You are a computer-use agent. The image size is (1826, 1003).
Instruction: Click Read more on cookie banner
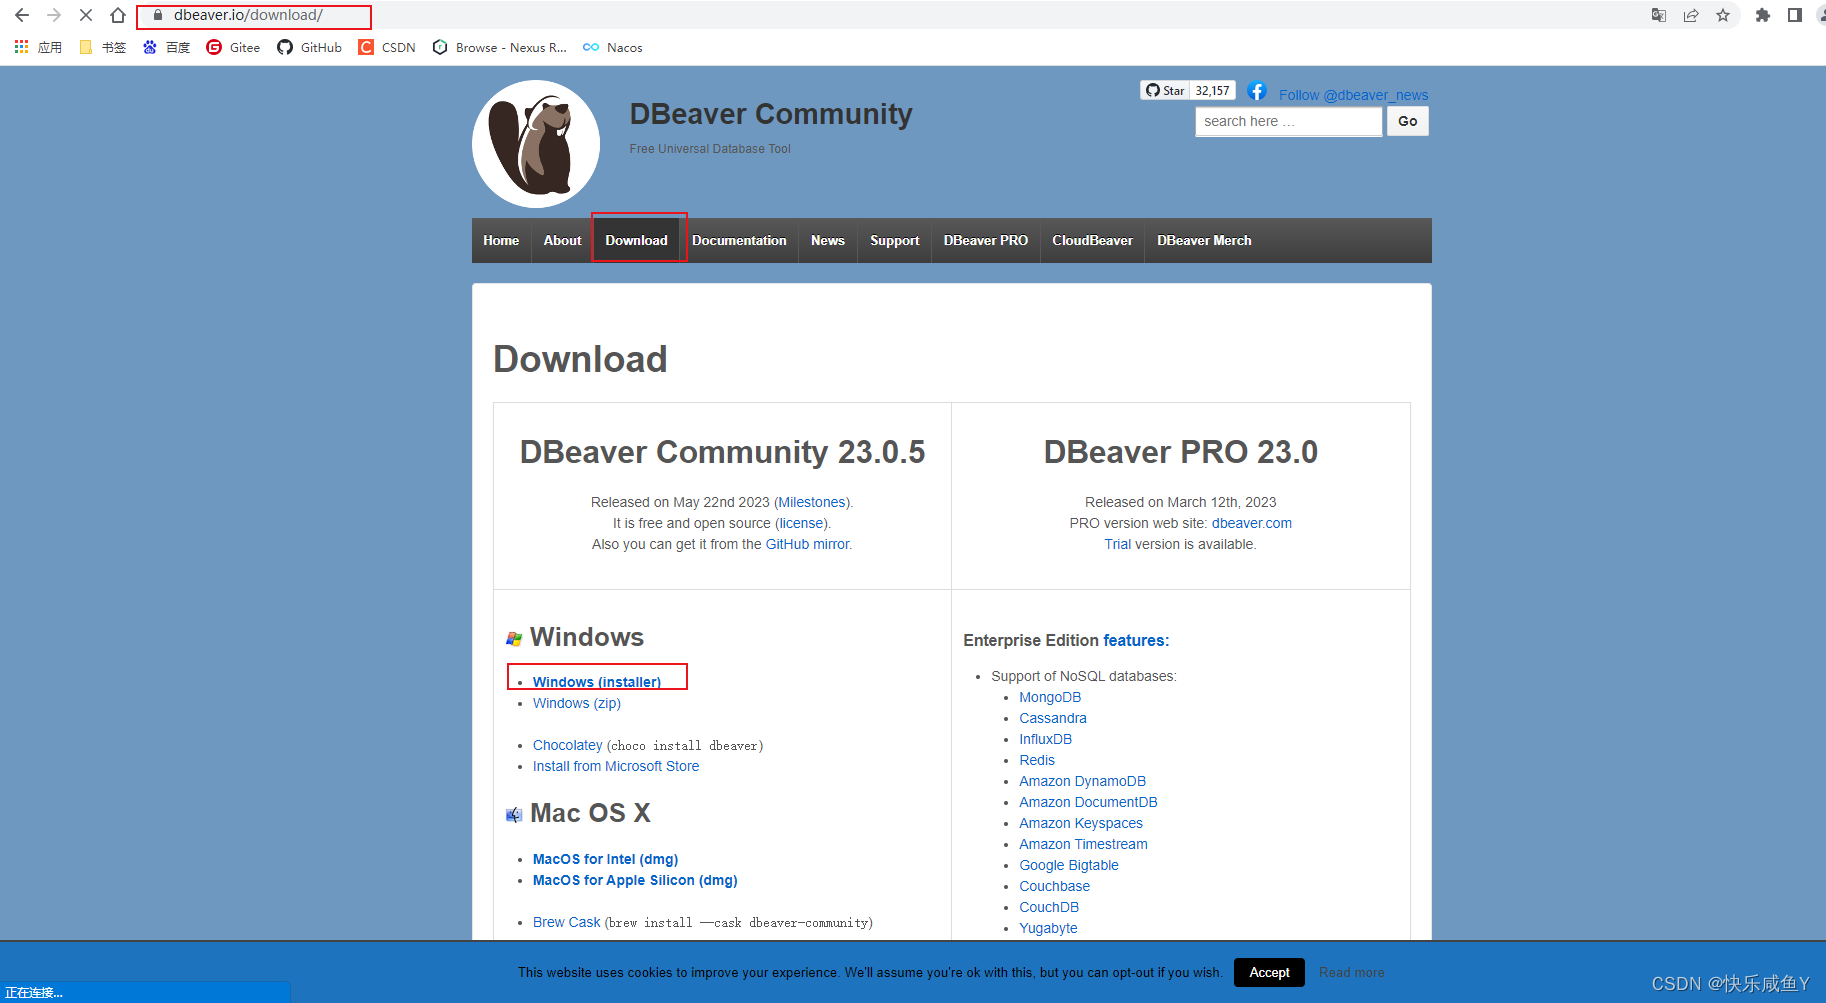point(1352,972)
